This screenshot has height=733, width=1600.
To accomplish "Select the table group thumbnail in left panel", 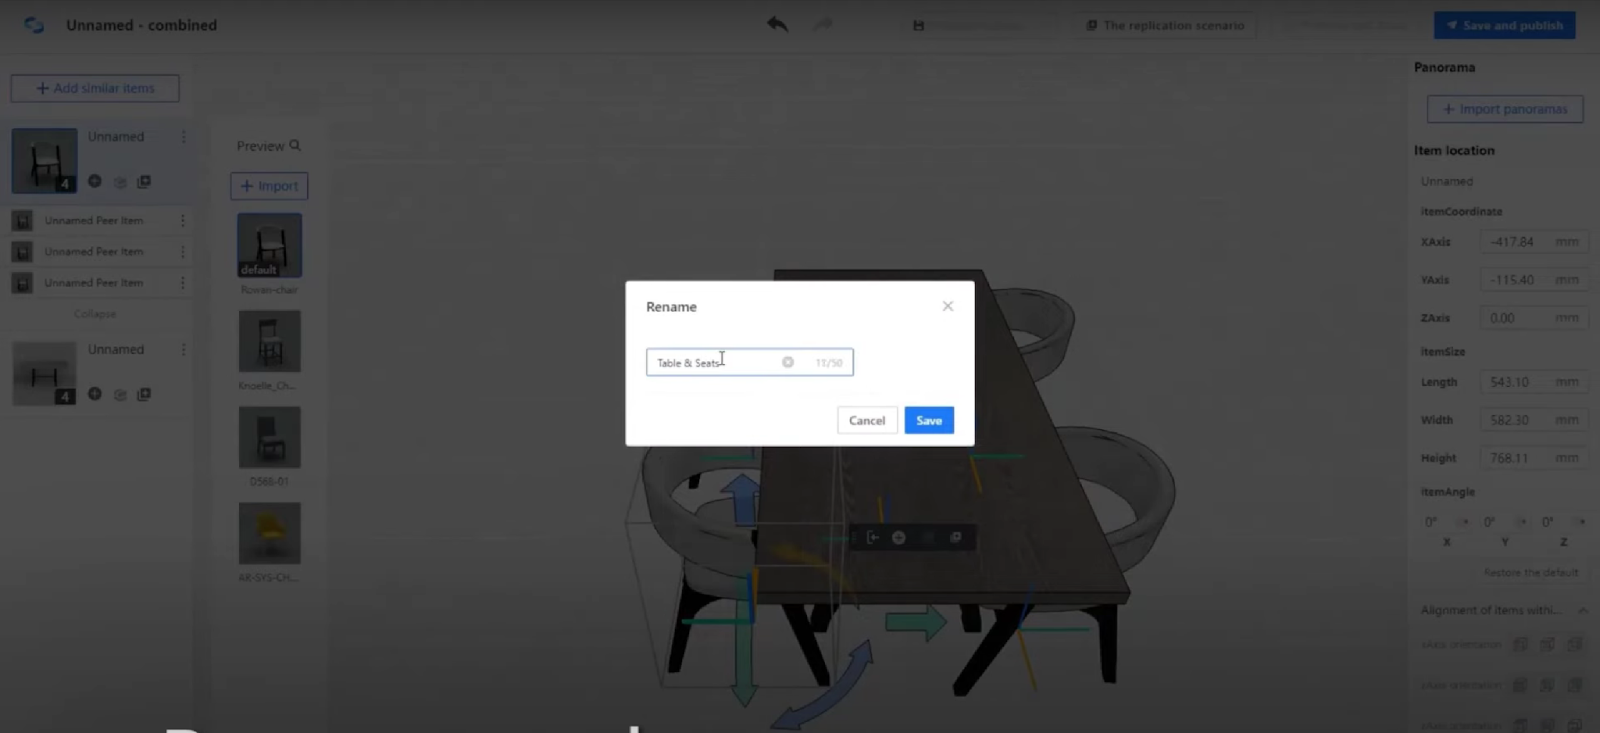I will [x=45, y=373].
